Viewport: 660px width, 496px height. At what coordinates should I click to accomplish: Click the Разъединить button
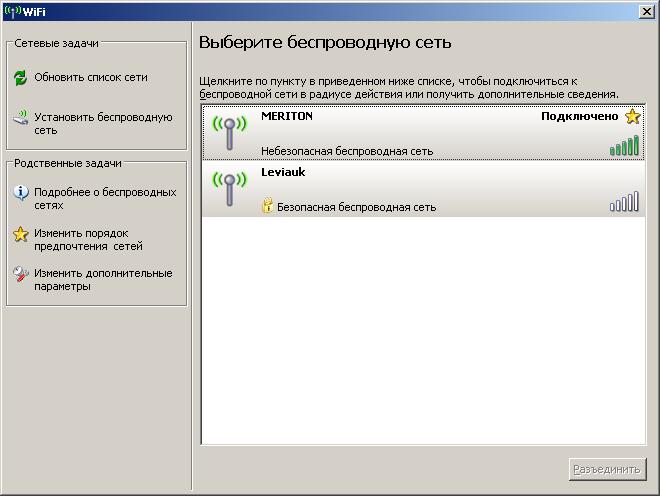click(x=607, y=469)
